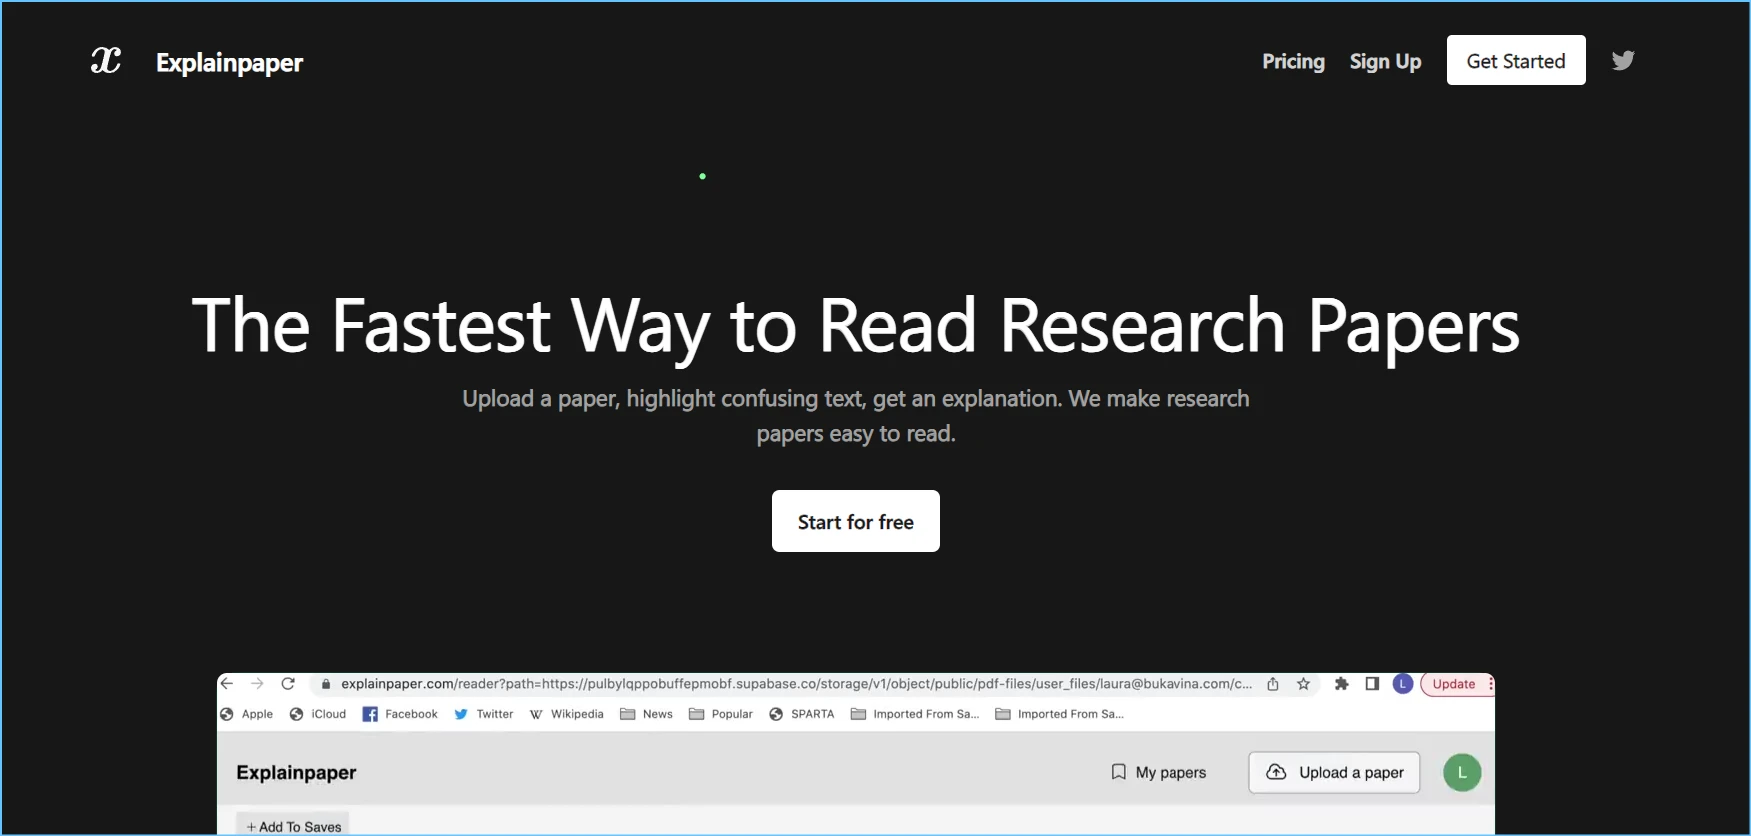
Task: Click the back arrow in the demo browser
Action: point(227,684)
